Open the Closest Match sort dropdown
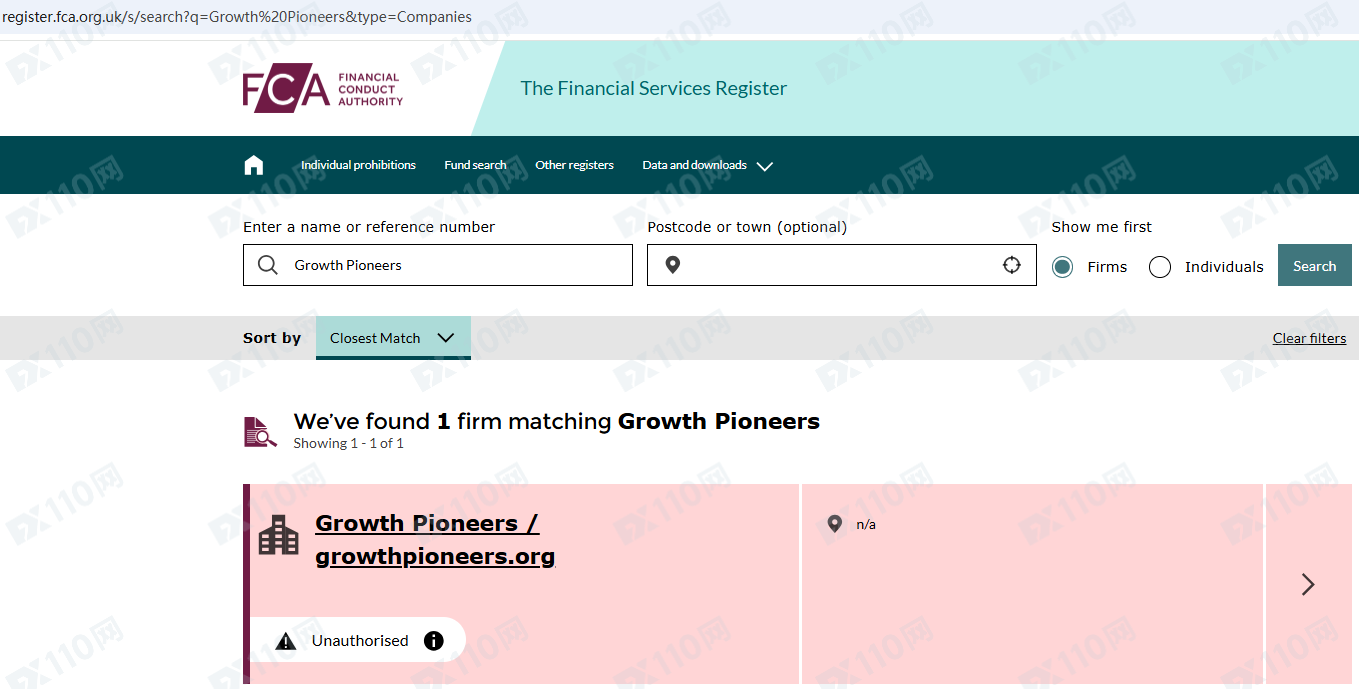This screenshot has height=689, width=1359. [392, 338]
